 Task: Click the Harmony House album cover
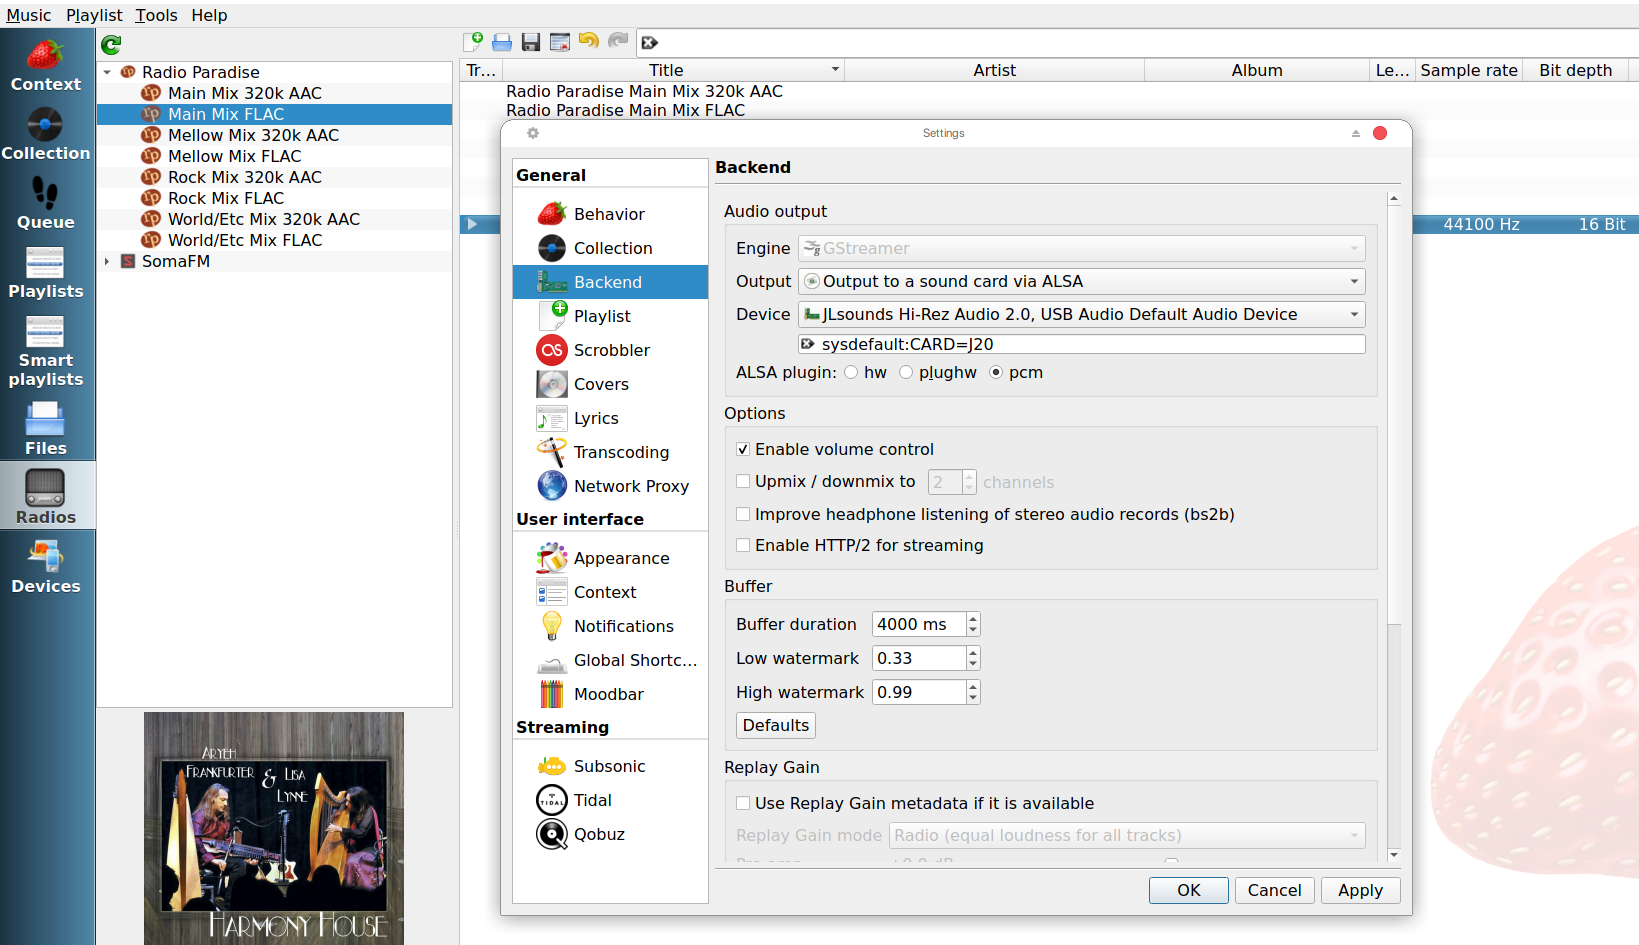tap(274, 828)
